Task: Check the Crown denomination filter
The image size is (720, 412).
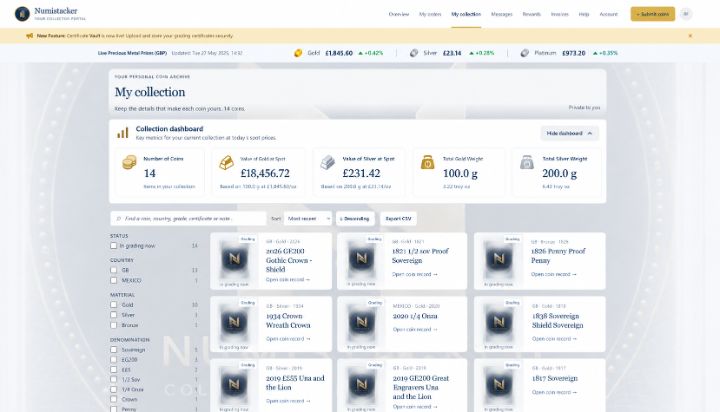Action: pyautogui.click(x=113, y=399)
